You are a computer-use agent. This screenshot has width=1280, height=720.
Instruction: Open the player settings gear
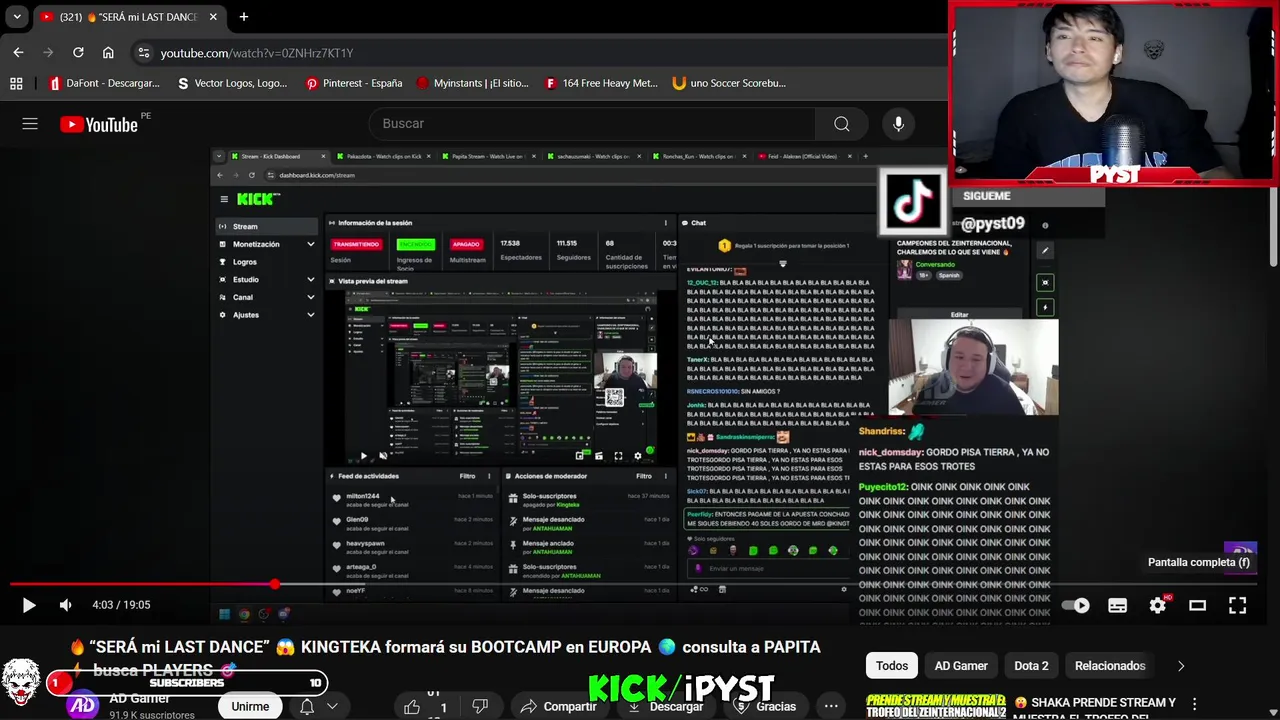tap(1157, 605)
